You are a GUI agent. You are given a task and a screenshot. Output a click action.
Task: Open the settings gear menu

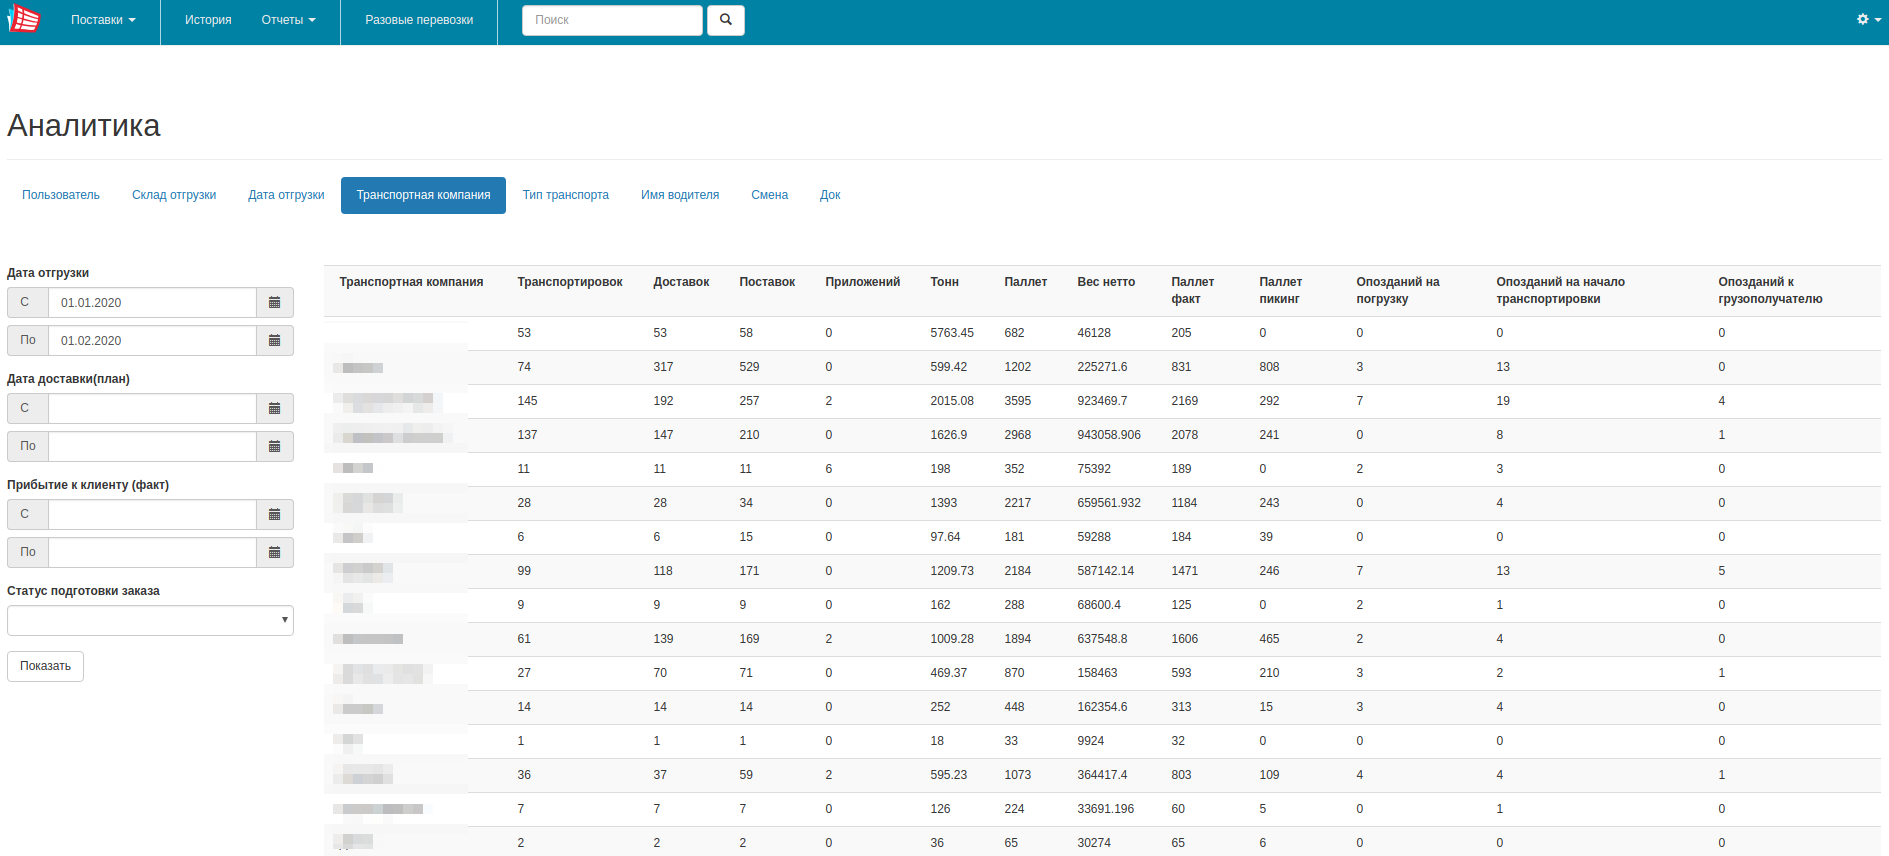point(1868,20)
